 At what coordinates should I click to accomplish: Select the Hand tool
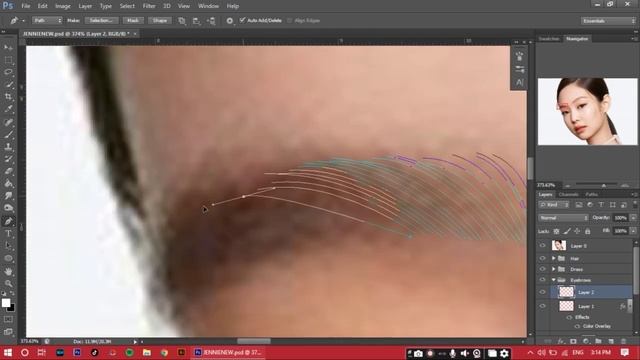[8, 271]
